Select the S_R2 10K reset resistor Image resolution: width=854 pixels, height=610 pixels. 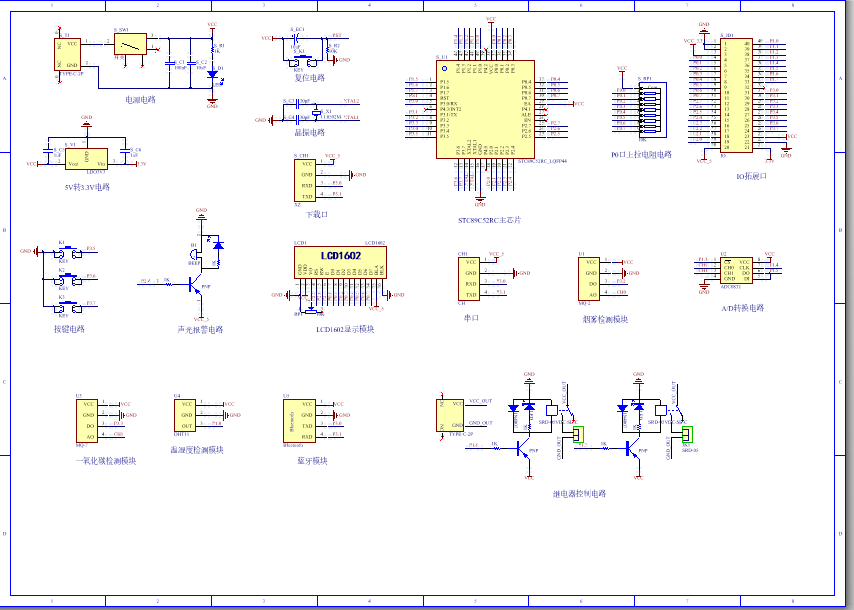tap(327, 49)
